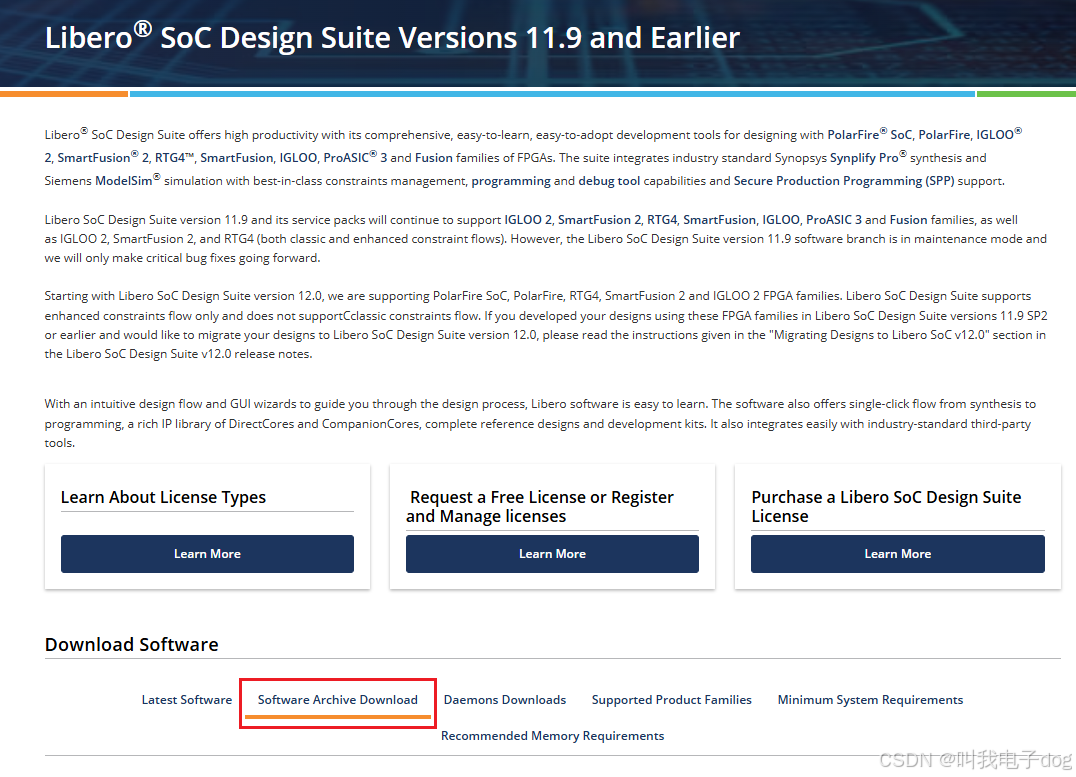Click the bold ModelSim text
The image size is (1076, 777).
click(123, 180)
